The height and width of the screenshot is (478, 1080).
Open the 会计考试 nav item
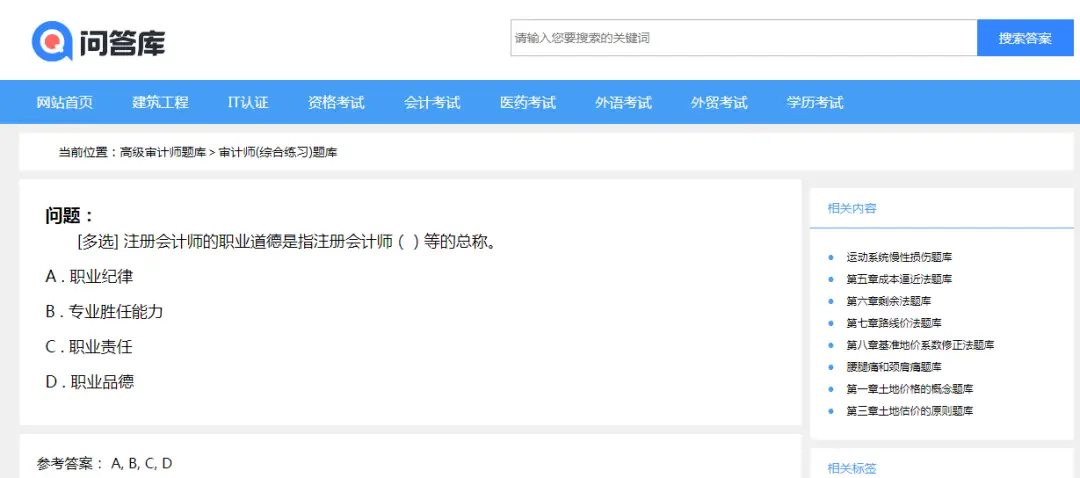(x=432, y=103)
